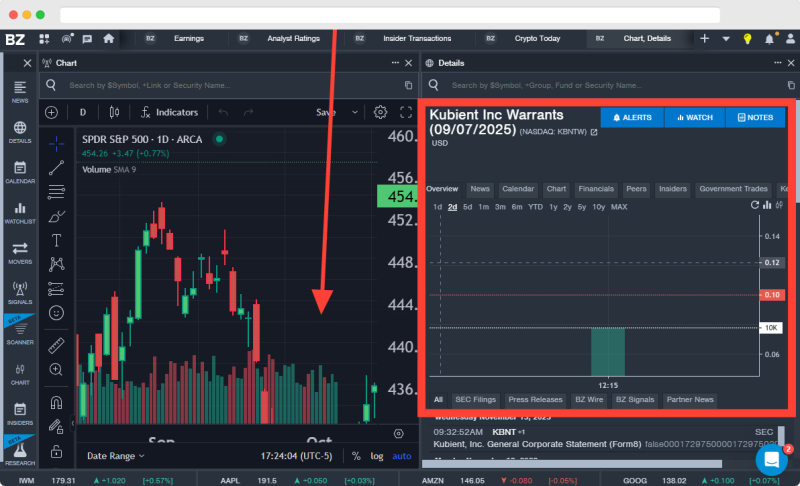Select the zoom in tool
The image size is (800, 486).
(56, 369)
